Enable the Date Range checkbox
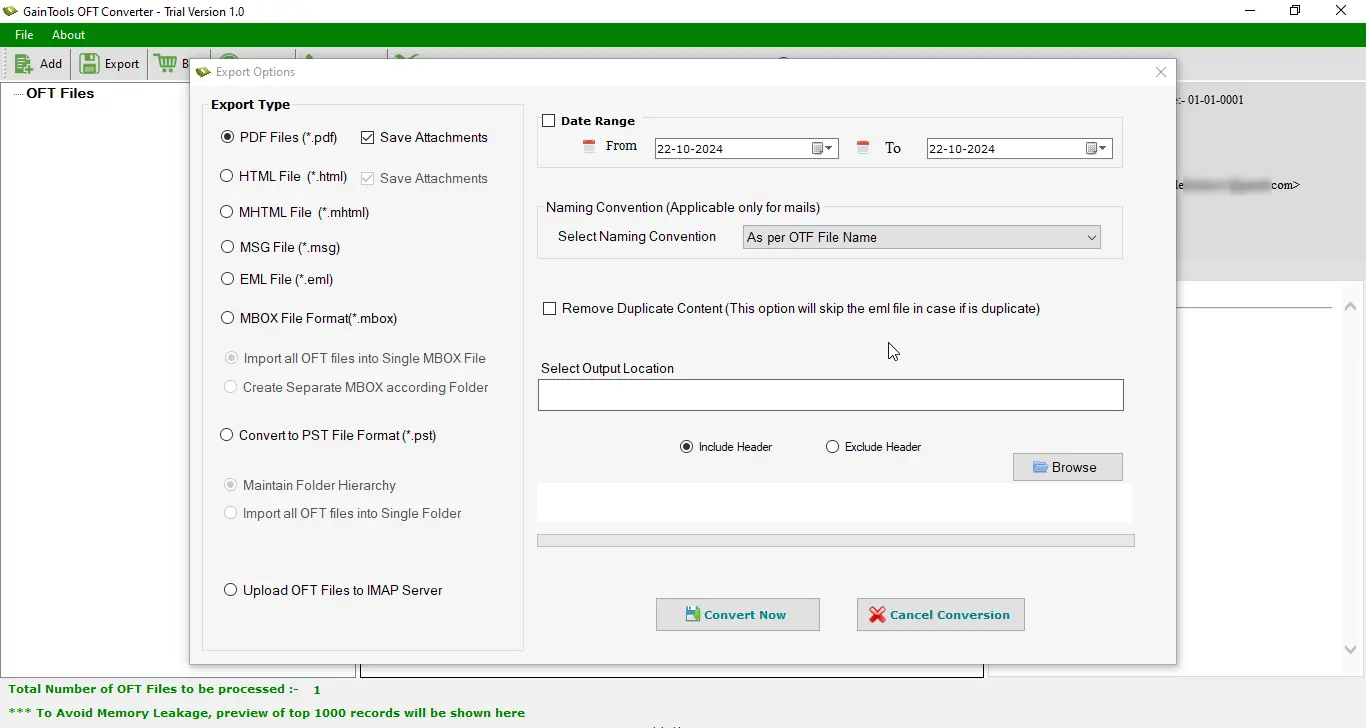This screenshot has height=728, width=1366. [549, 121]
